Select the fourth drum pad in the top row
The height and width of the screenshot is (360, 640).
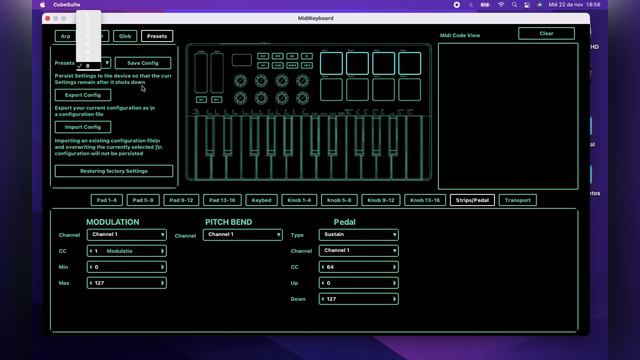[x=409, y=63]
